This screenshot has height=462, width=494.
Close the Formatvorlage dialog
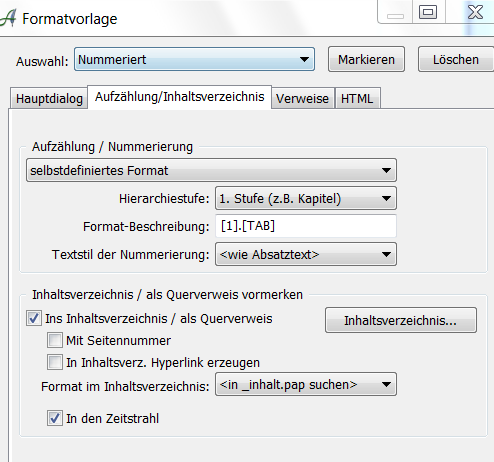(475, 12)
